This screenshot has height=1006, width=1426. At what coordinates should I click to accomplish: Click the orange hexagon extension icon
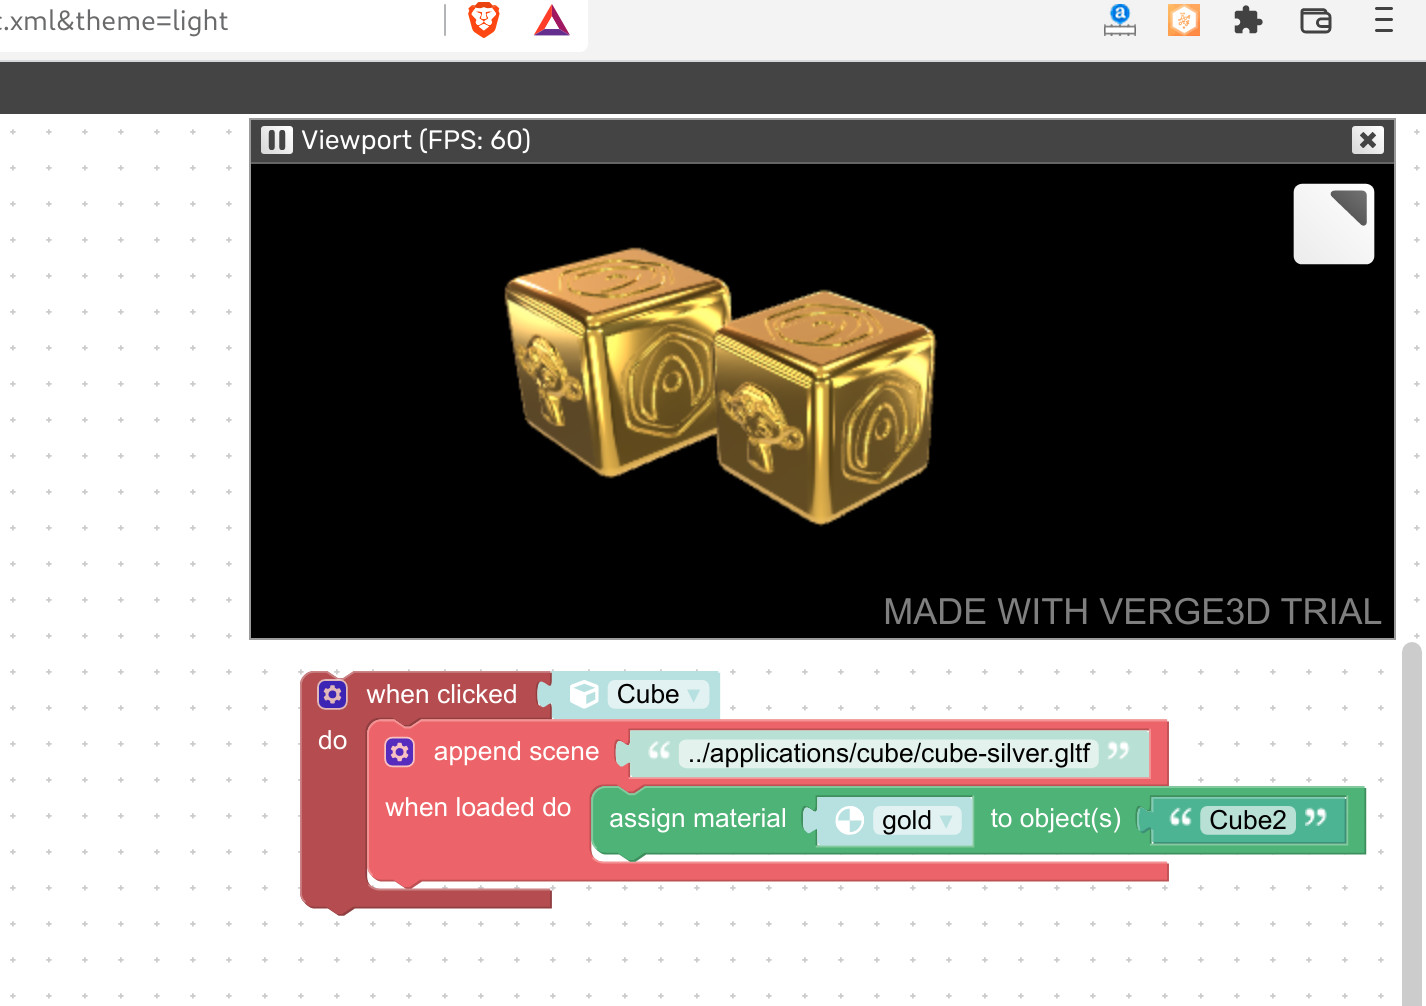tap(1183, 20)
